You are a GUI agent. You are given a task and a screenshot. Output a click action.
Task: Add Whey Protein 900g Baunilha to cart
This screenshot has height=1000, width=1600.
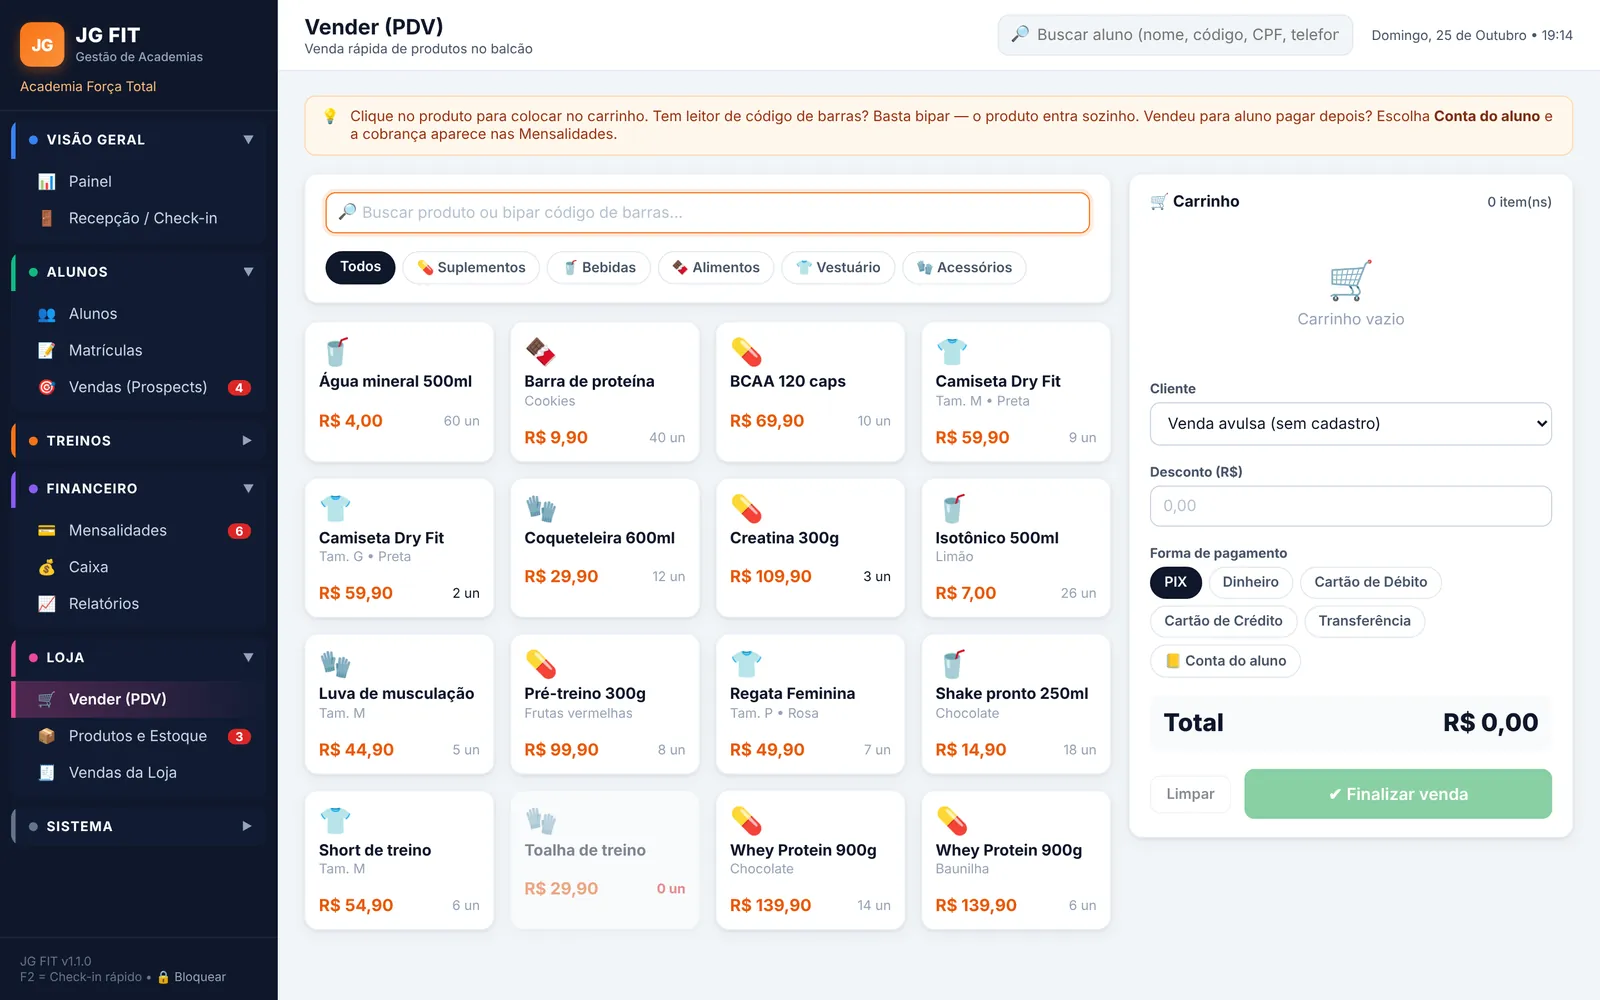click(x=1016, y=861)
